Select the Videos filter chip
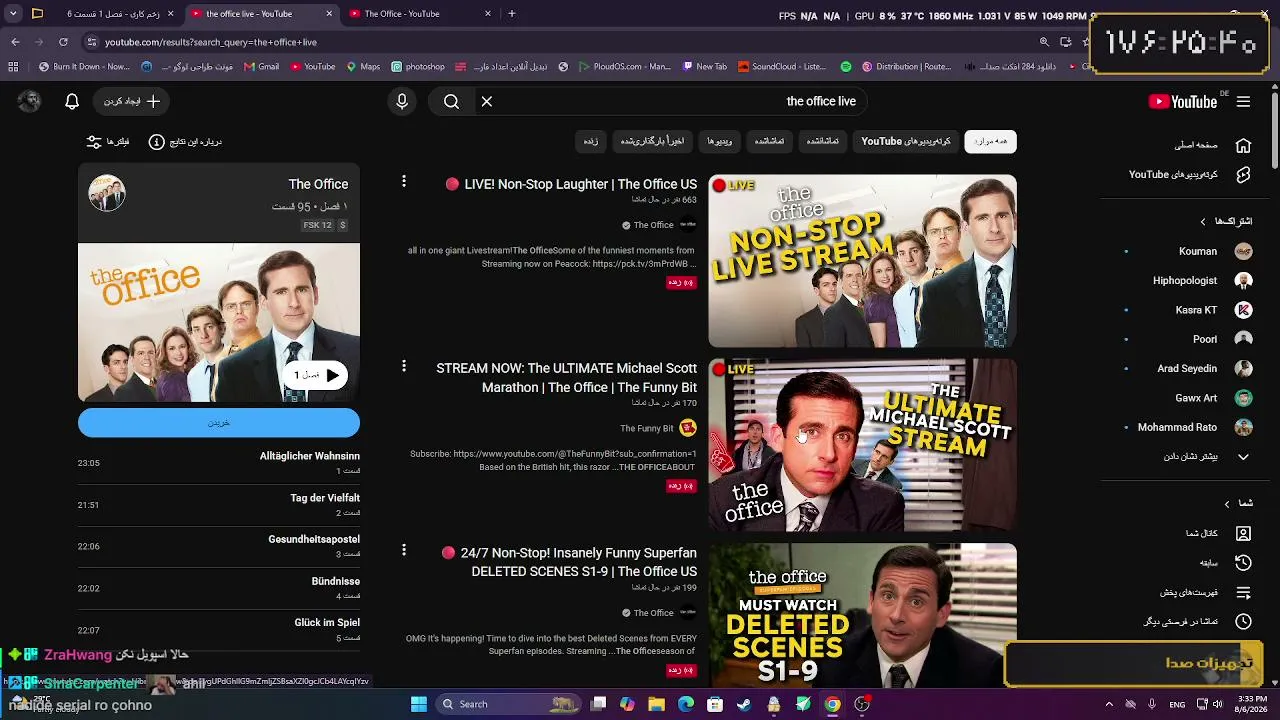 720,142
